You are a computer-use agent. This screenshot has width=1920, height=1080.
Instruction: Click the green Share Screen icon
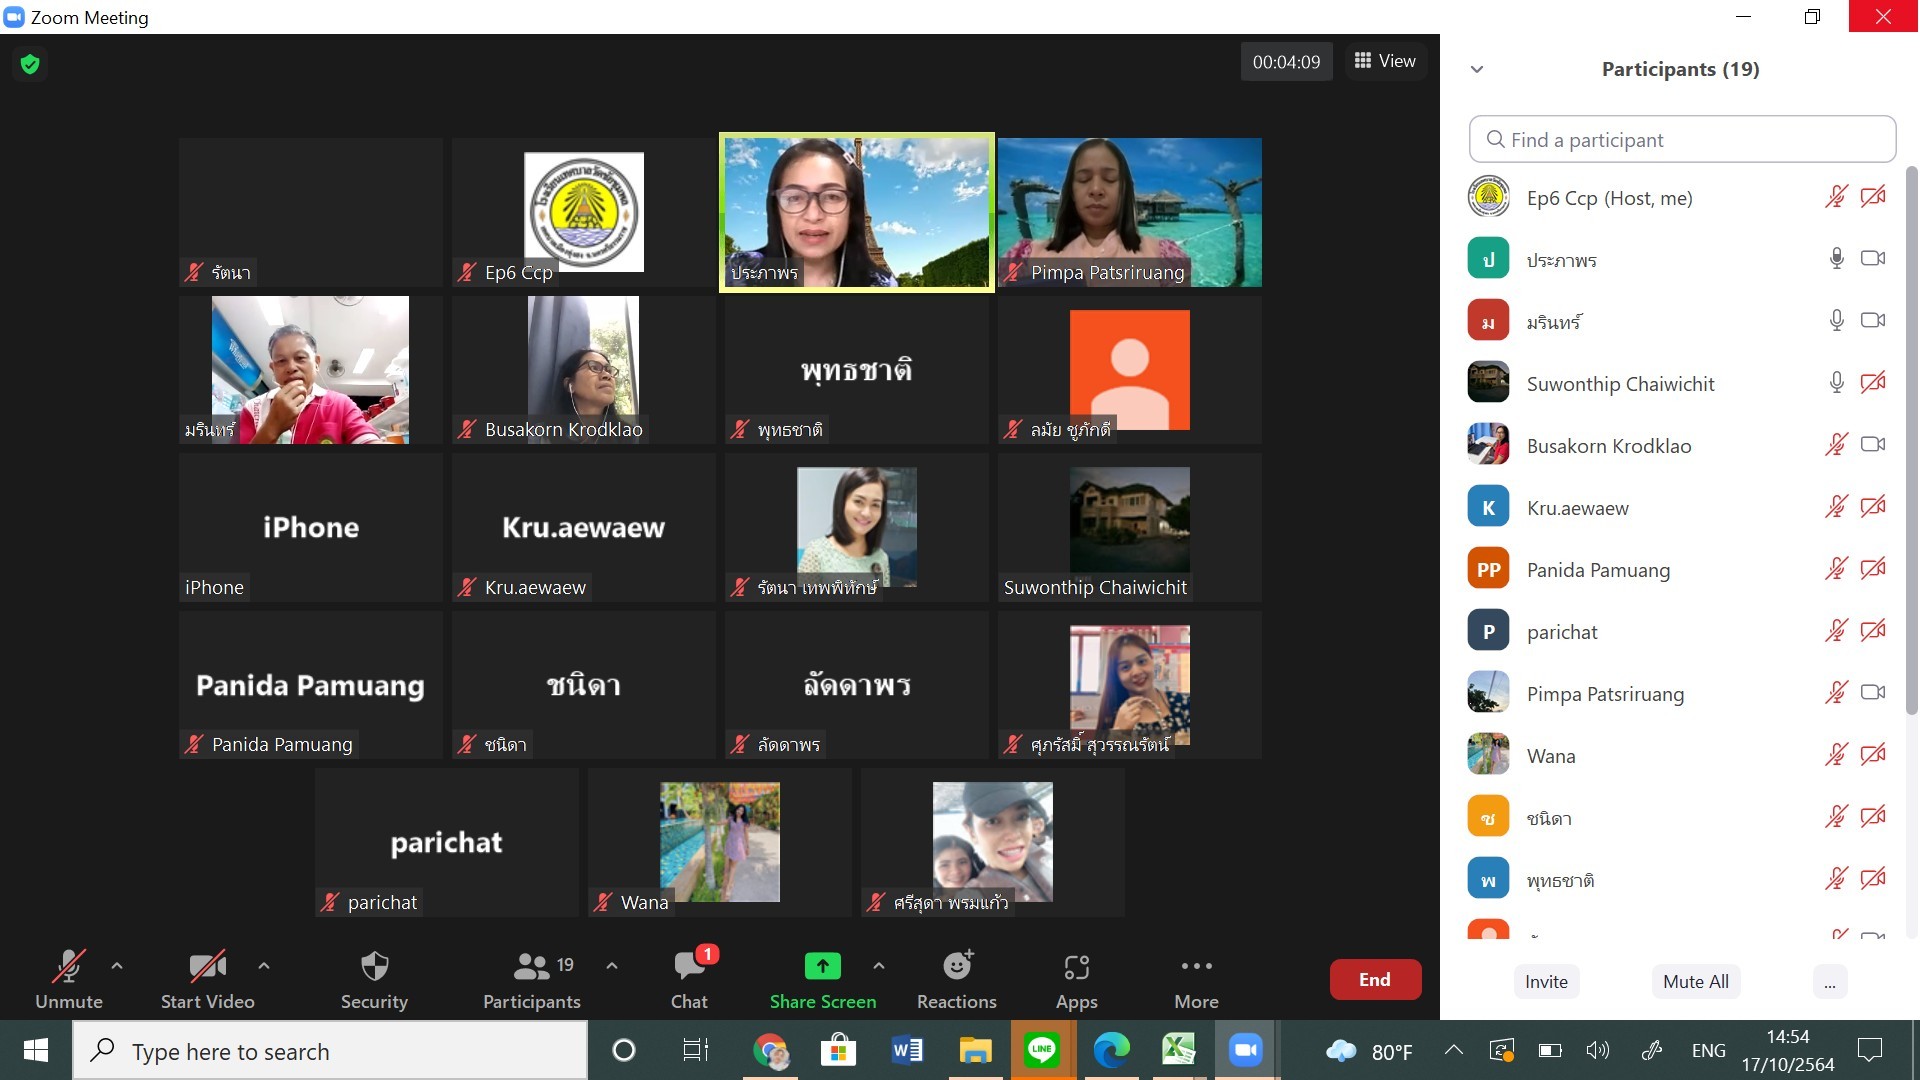[822, 966]
